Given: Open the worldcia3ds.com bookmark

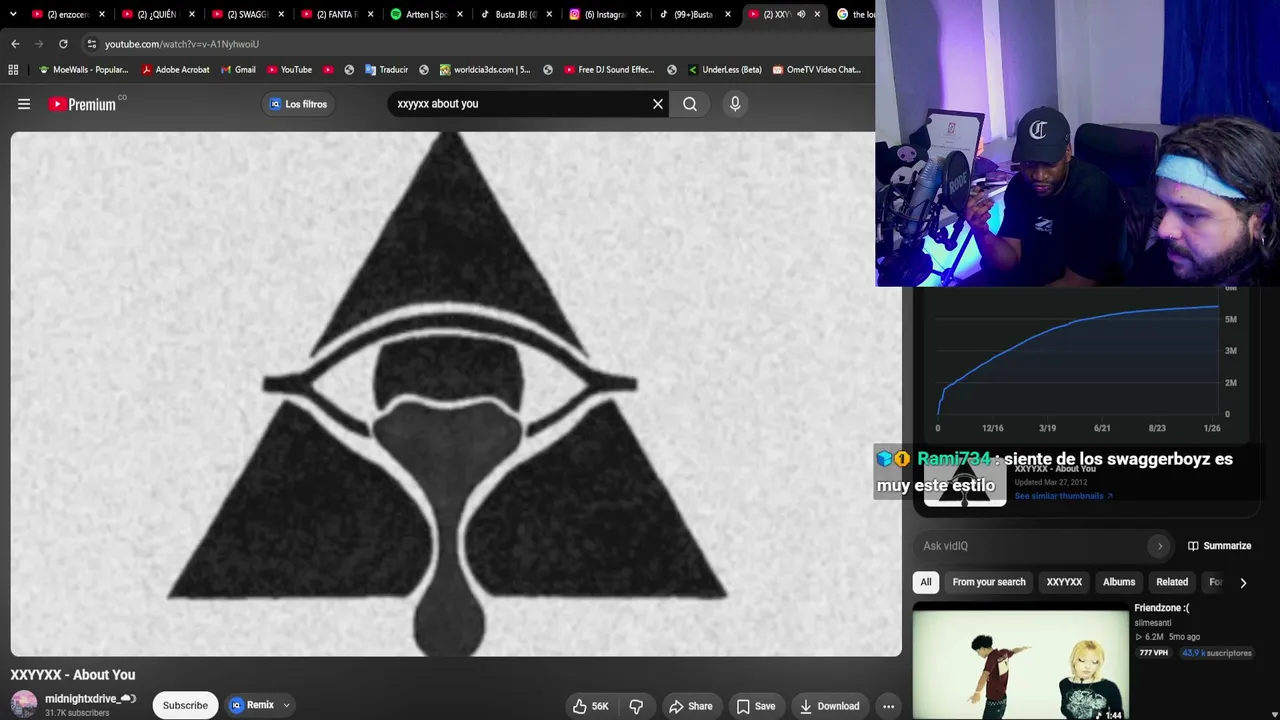Looking at the screenshot, I should (x=485, y=70).
